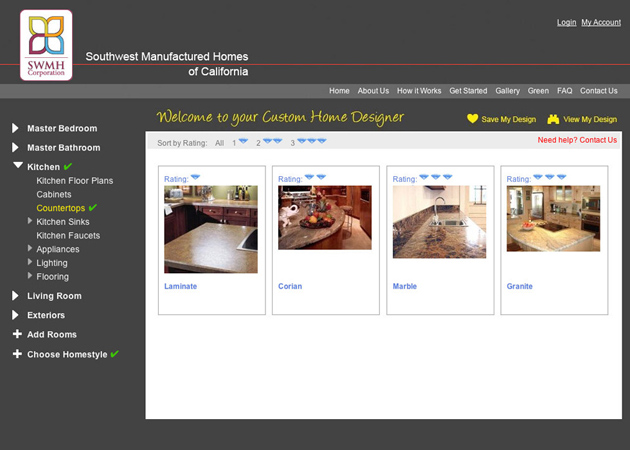Screen dimensions: 630x450
Task: Open How it Works page
Action: coord(419,91)
